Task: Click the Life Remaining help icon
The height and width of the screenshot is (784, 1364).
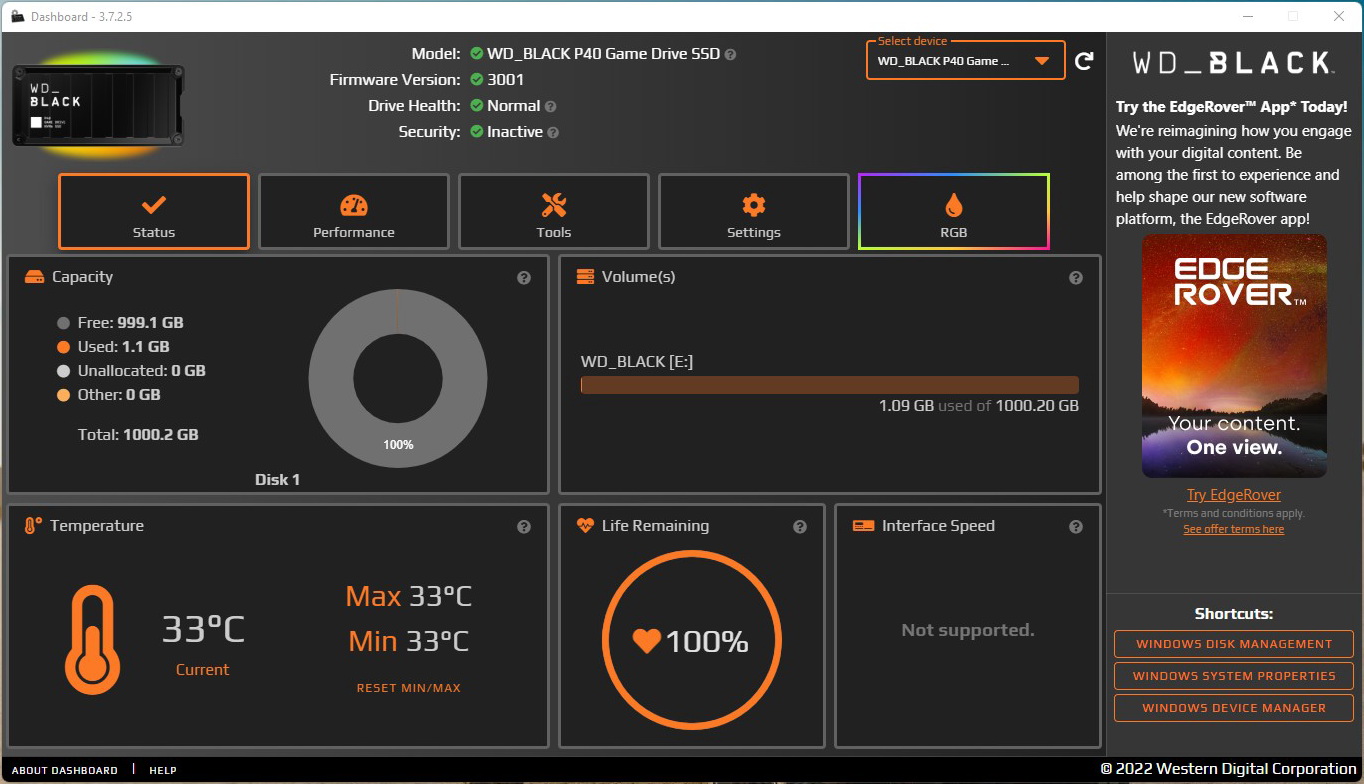Action: 800,526
